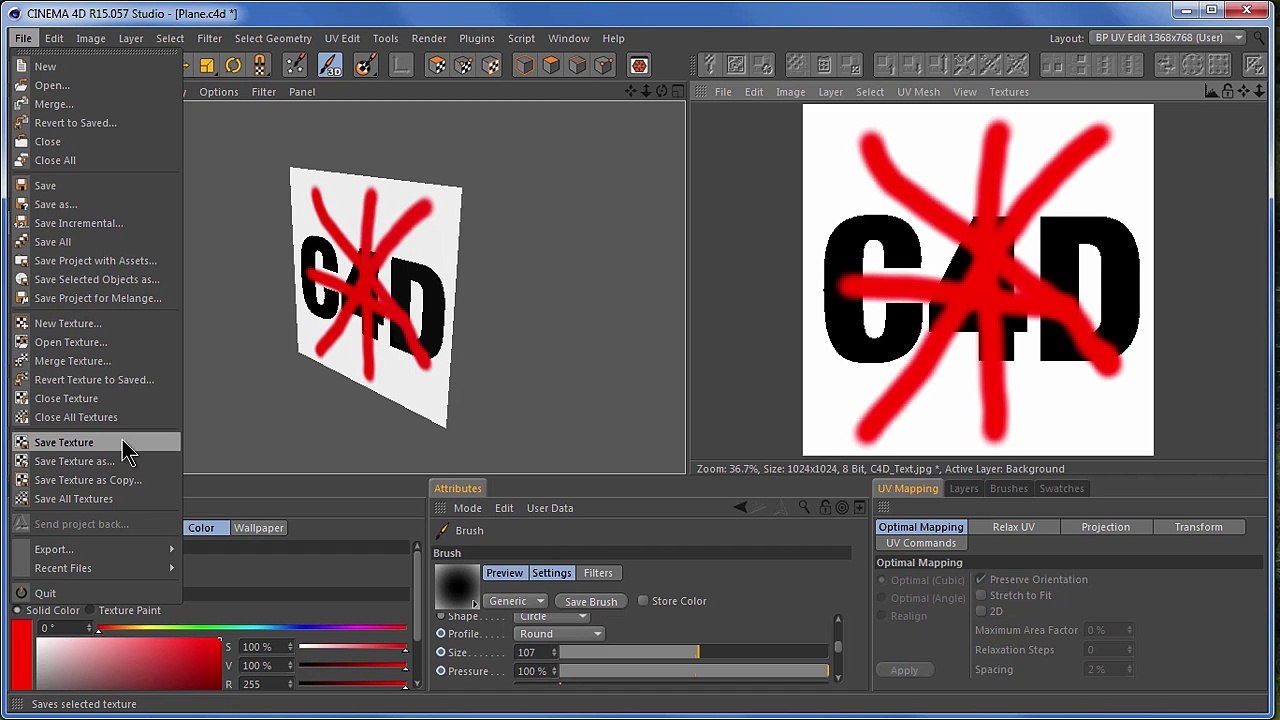Image resolution: width=1280 pixels, height=720 pixels.
Task: Select the Solid Color radio button
Action: click(17, 611)
